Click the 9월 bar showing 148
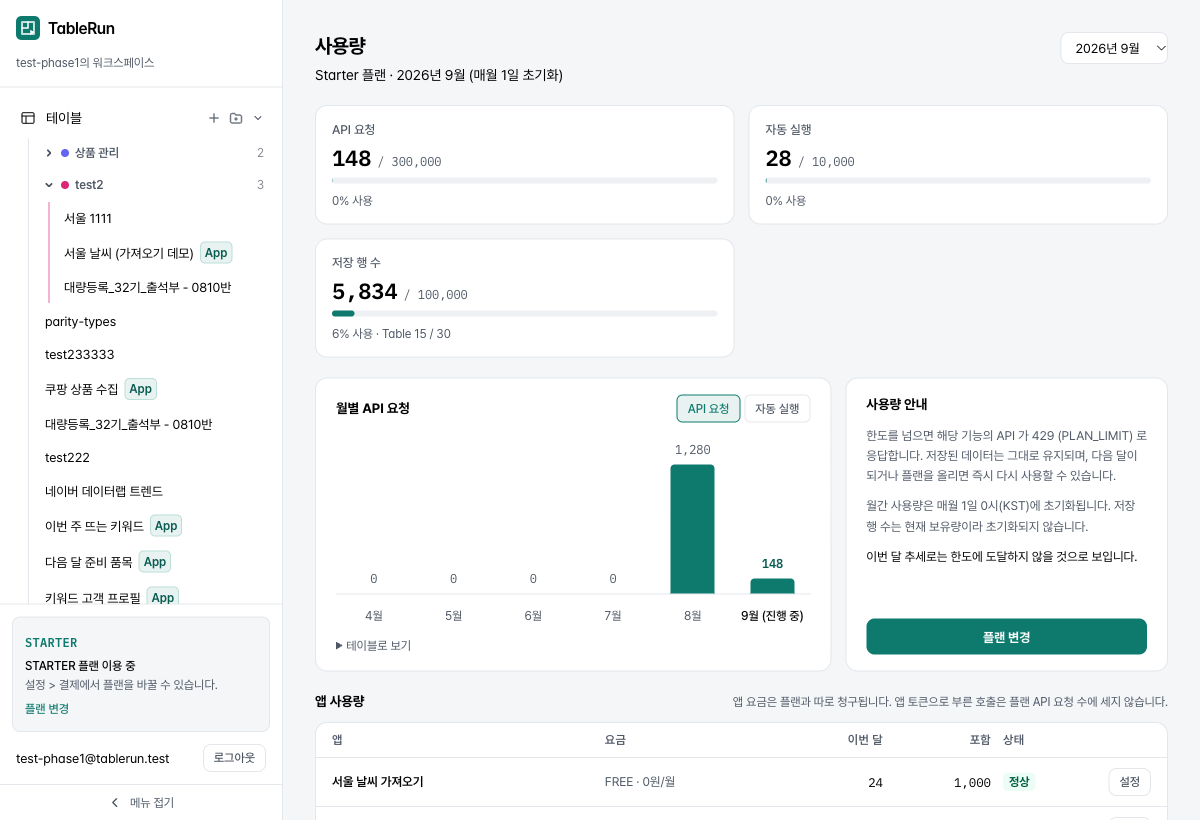Image resolution: width=1200 pixels, height=820 pixels. 772,586
